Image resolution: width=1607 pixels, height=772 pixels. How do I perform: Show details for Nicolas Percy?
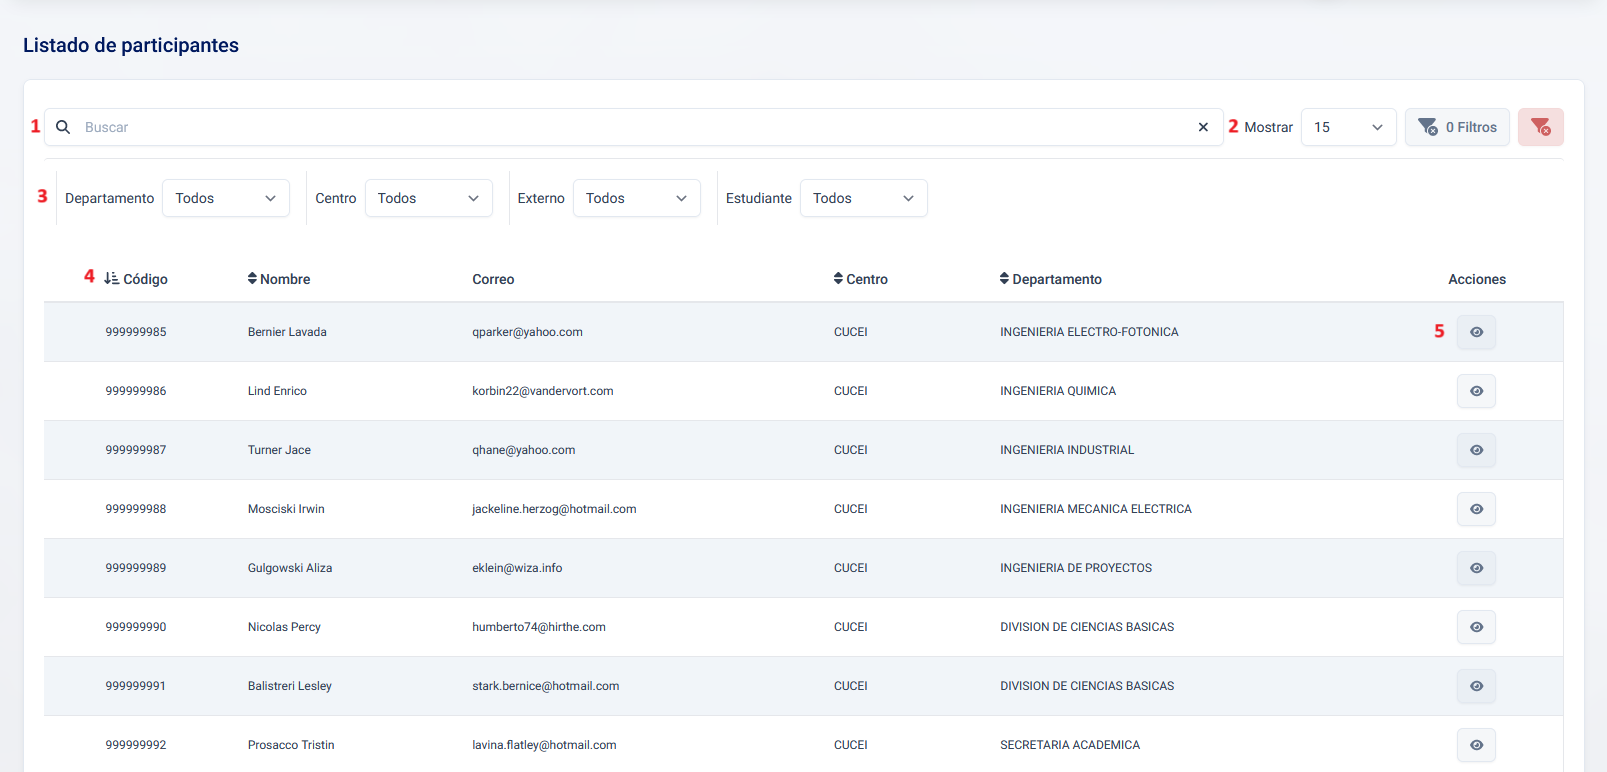tap(1476, 627)
